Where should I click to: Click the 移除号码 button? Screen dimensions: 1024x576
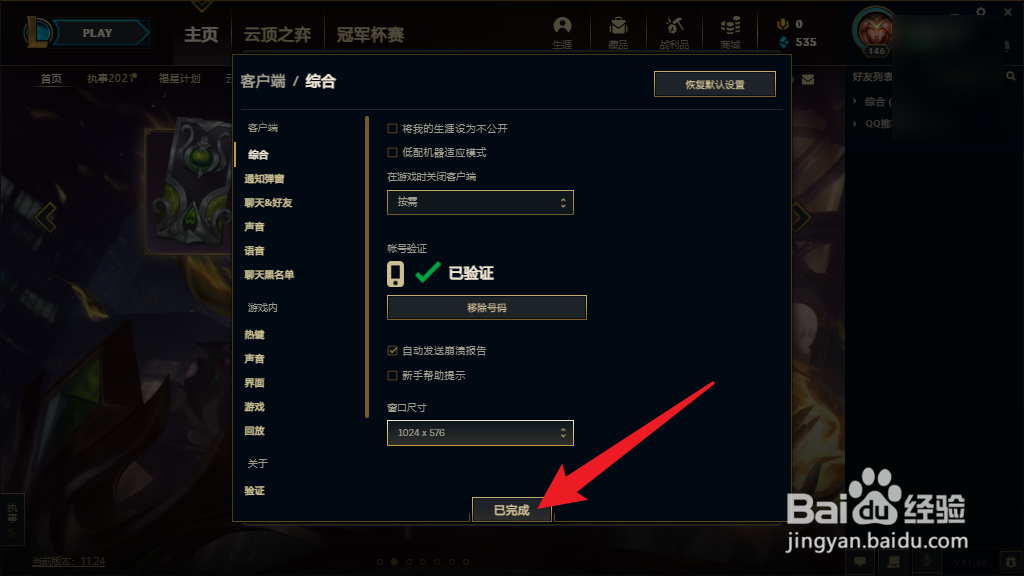pyautogui.click(x=487, y=308)
